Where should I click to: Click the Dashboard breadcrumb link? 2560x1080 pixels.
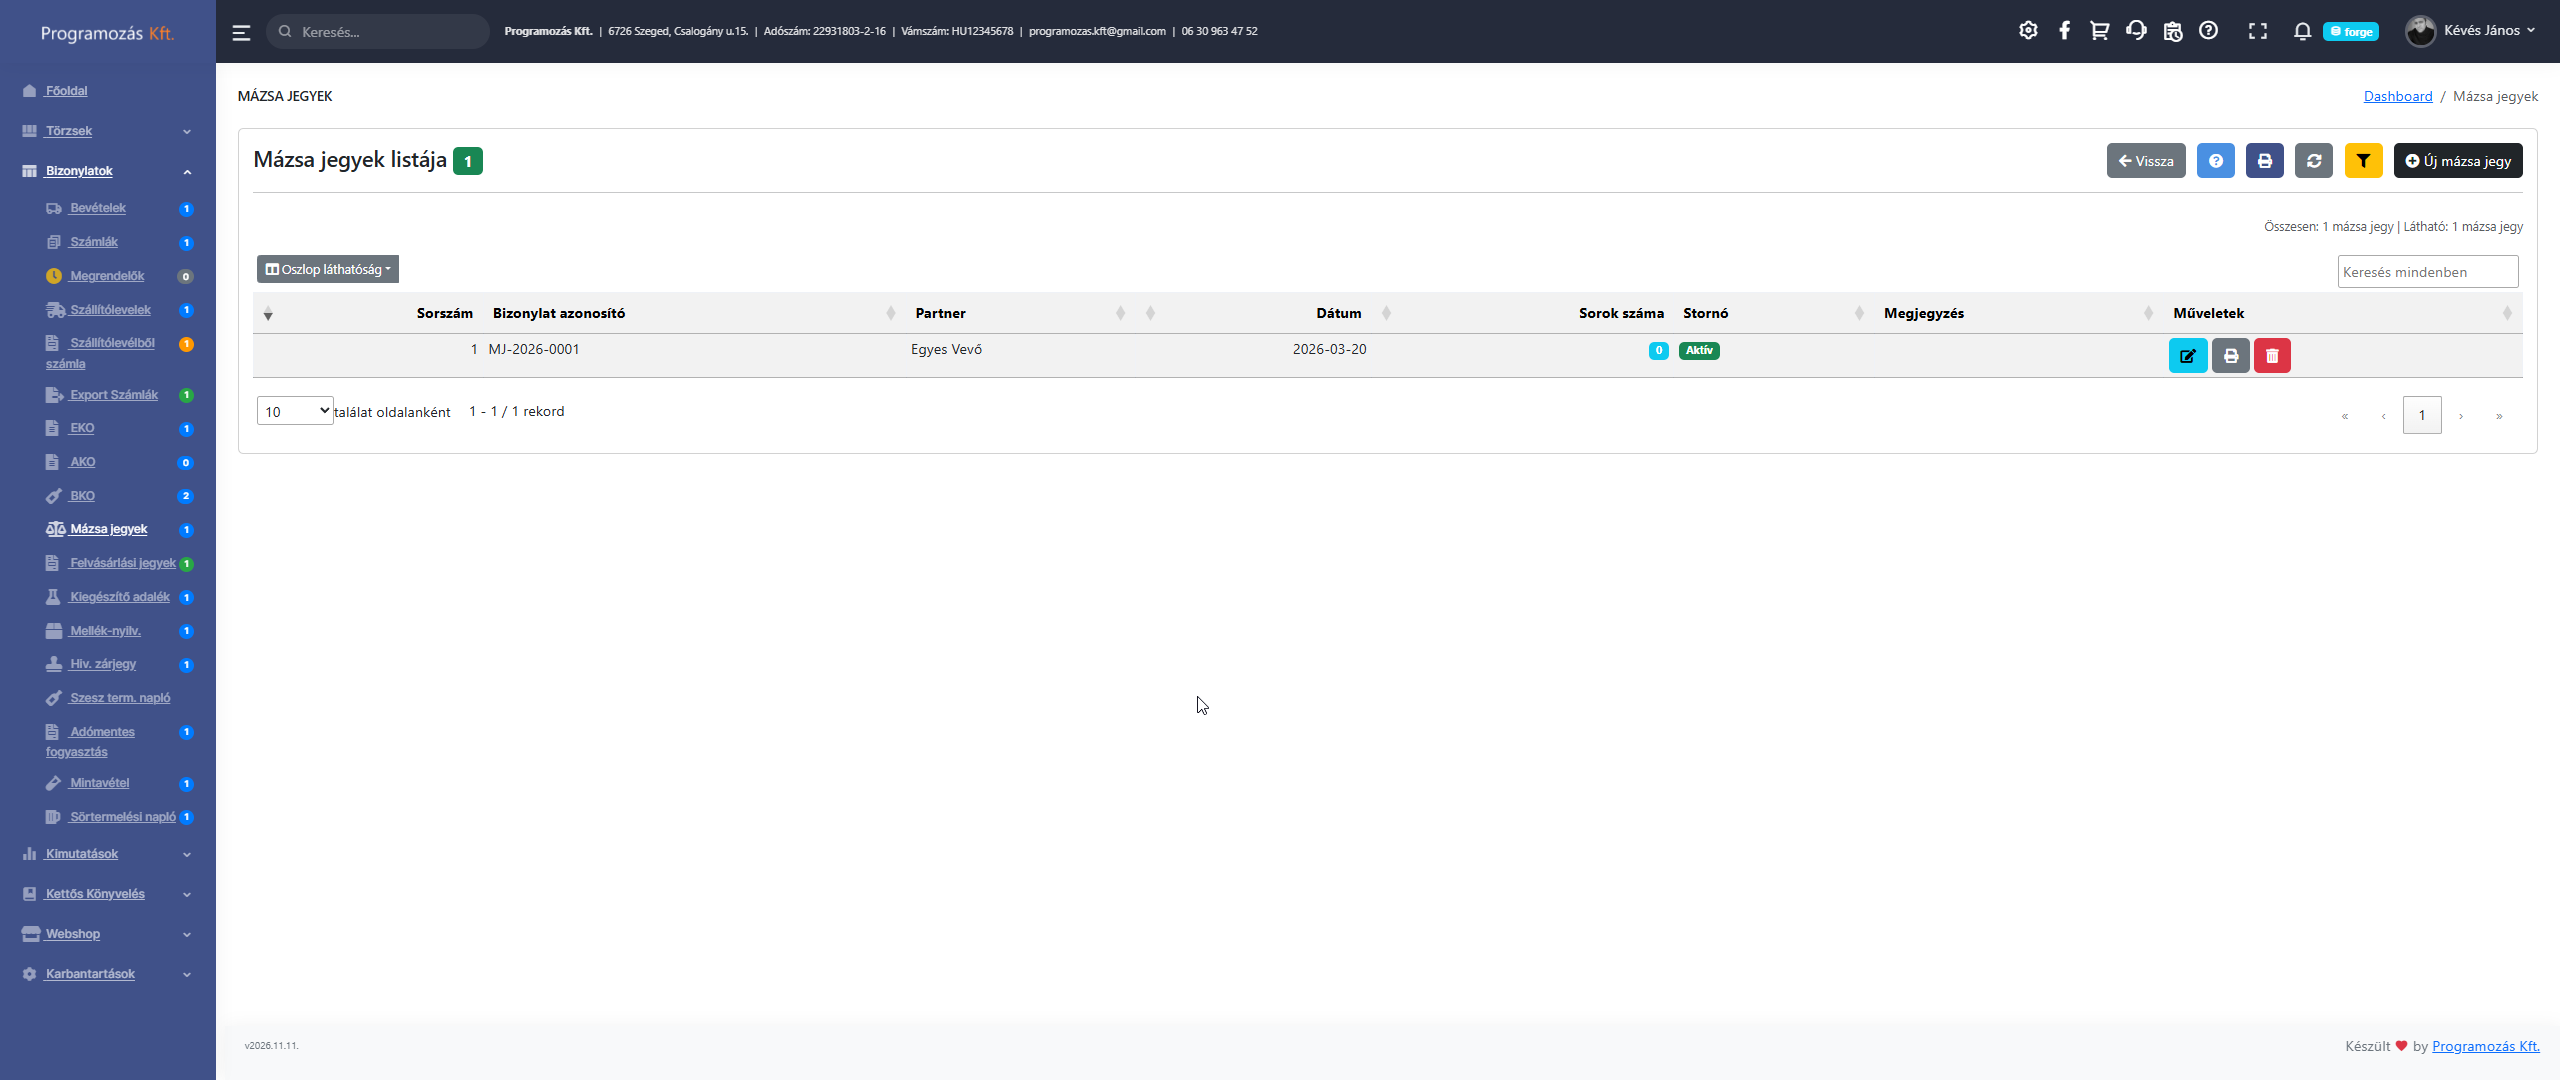2397,96
